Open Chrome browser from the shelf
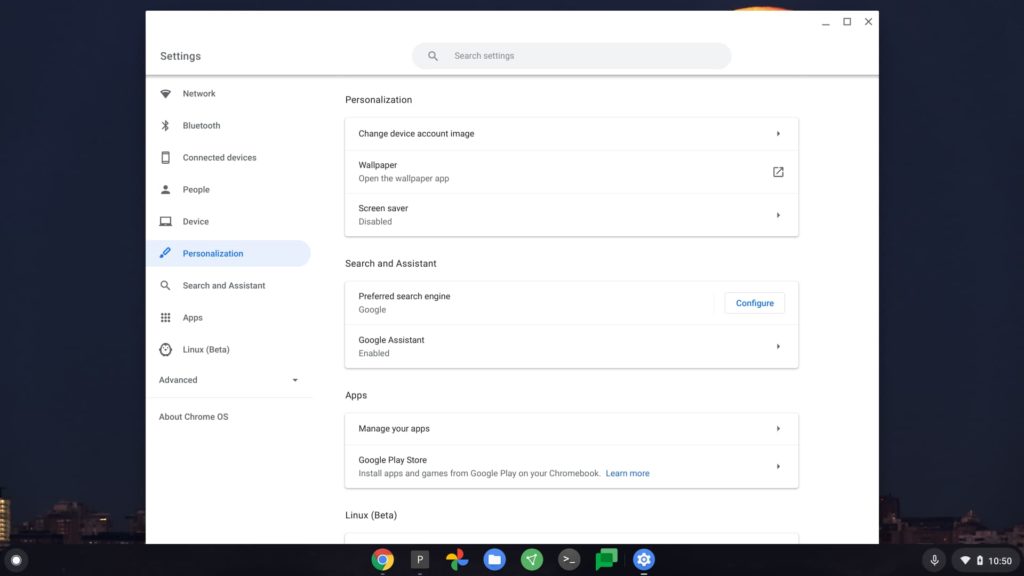 383,560
